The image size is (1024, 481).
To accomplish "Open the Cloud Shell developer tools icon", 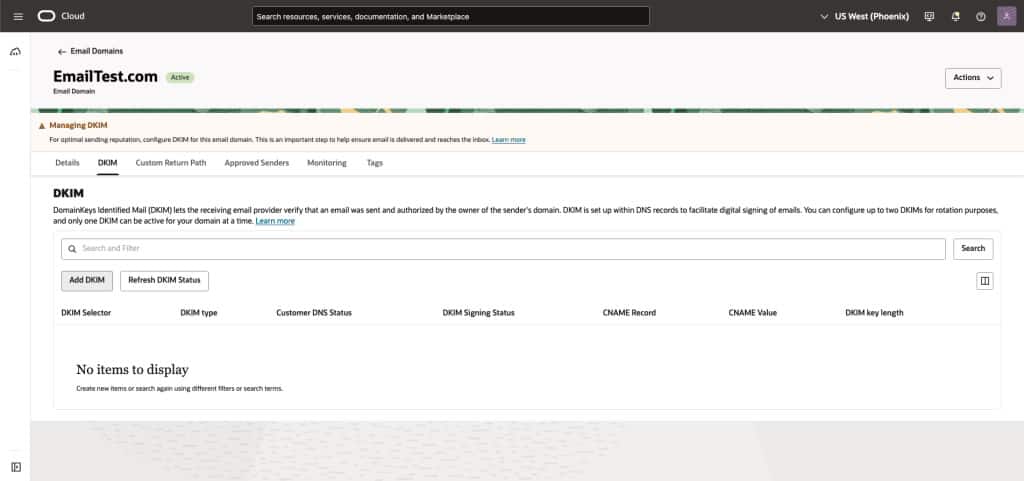I will [929, 16].
